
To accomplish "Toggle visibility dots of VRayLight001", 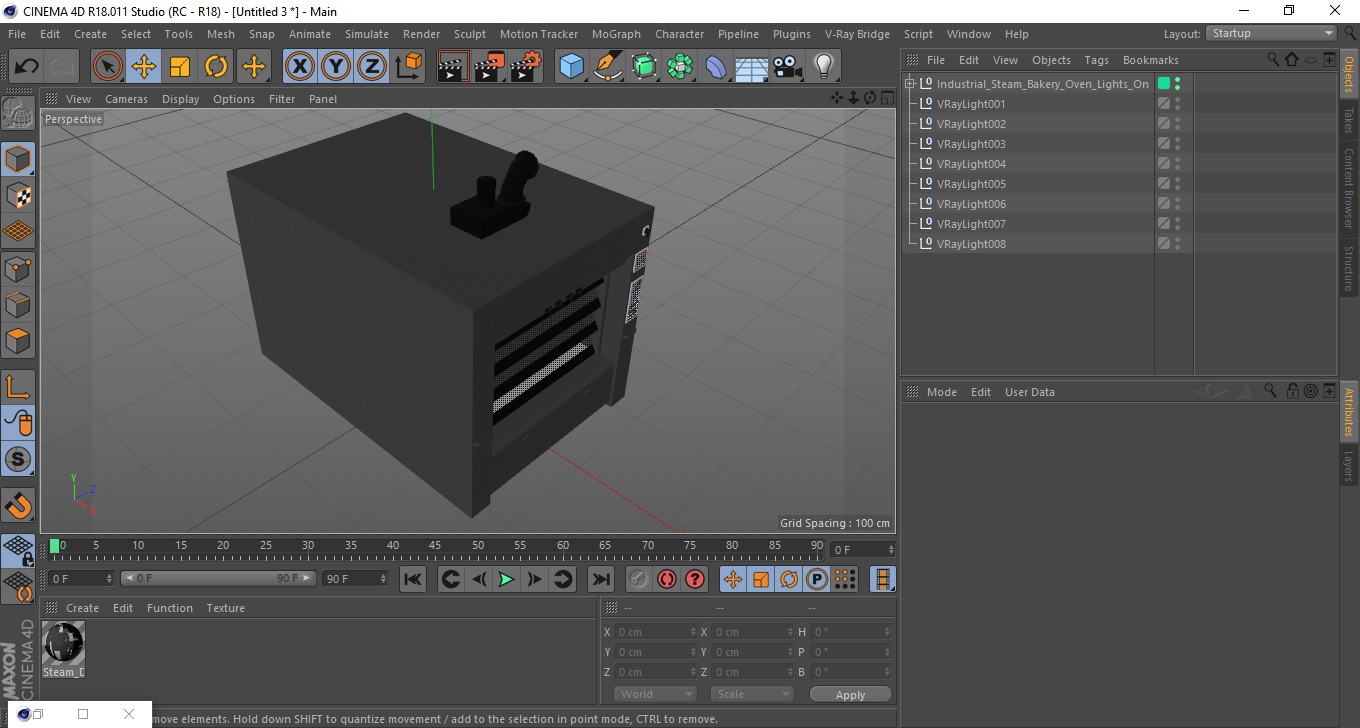I will 1178,104.
